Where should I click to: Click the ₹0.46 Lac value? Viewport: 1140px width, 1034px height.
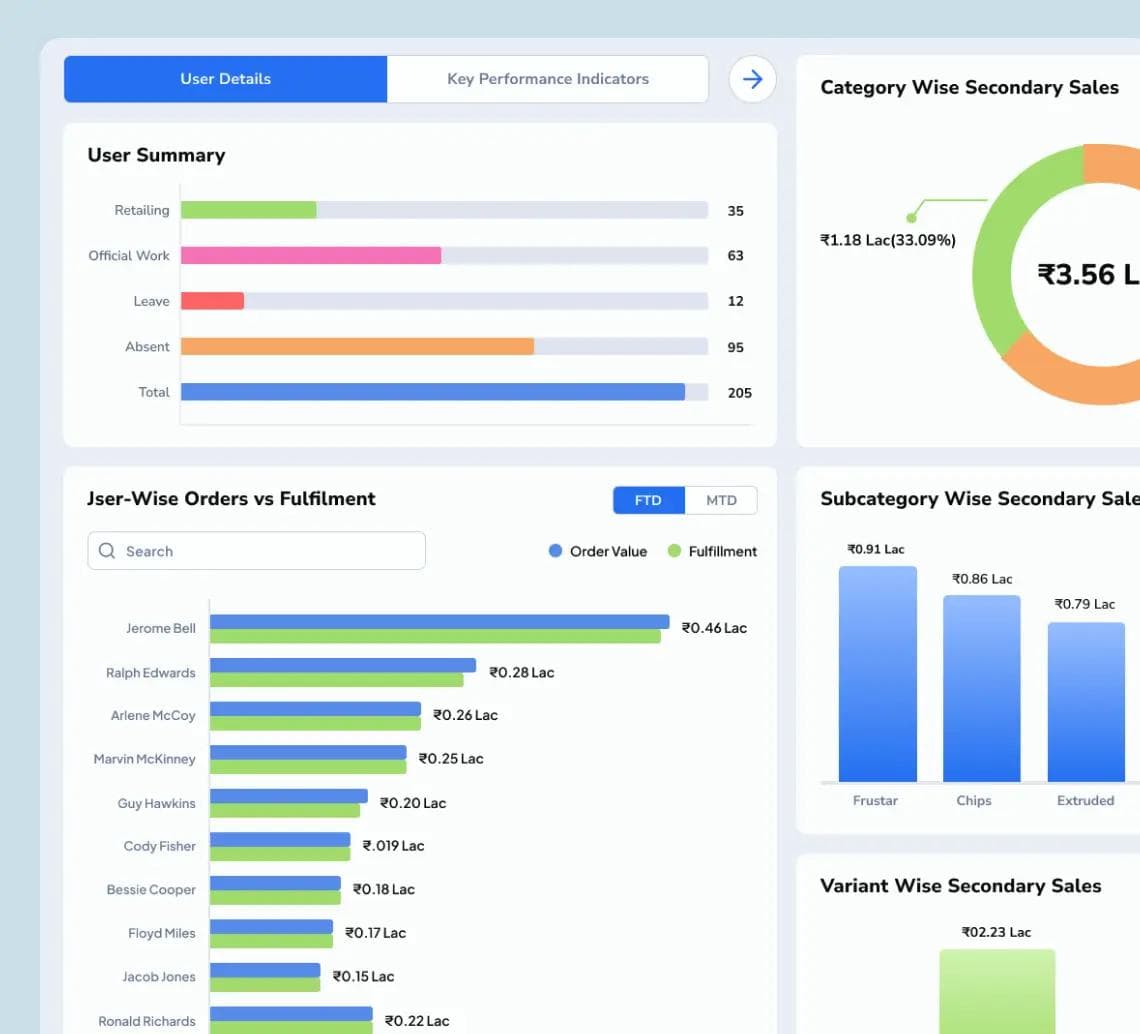tap(714, 628)
